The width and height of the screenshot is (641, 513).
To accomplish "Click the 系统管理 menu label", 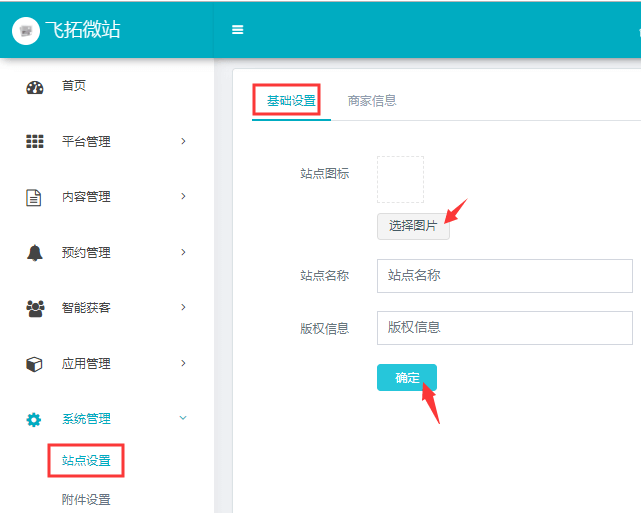I will tap(86, 419).
